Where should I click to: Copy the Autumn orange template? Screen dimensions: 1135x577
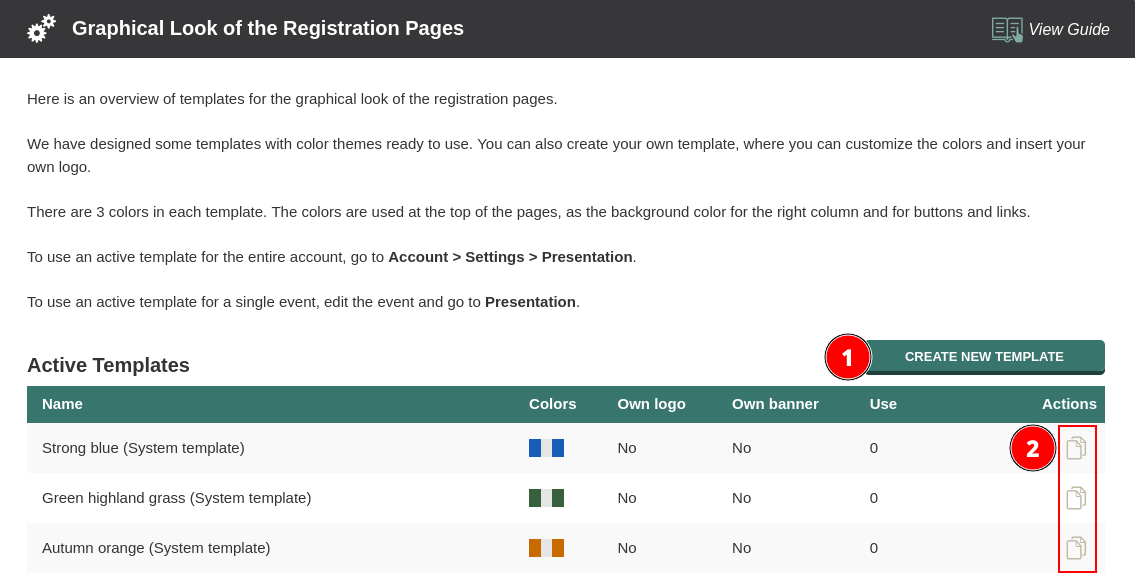pos(1076,548)
